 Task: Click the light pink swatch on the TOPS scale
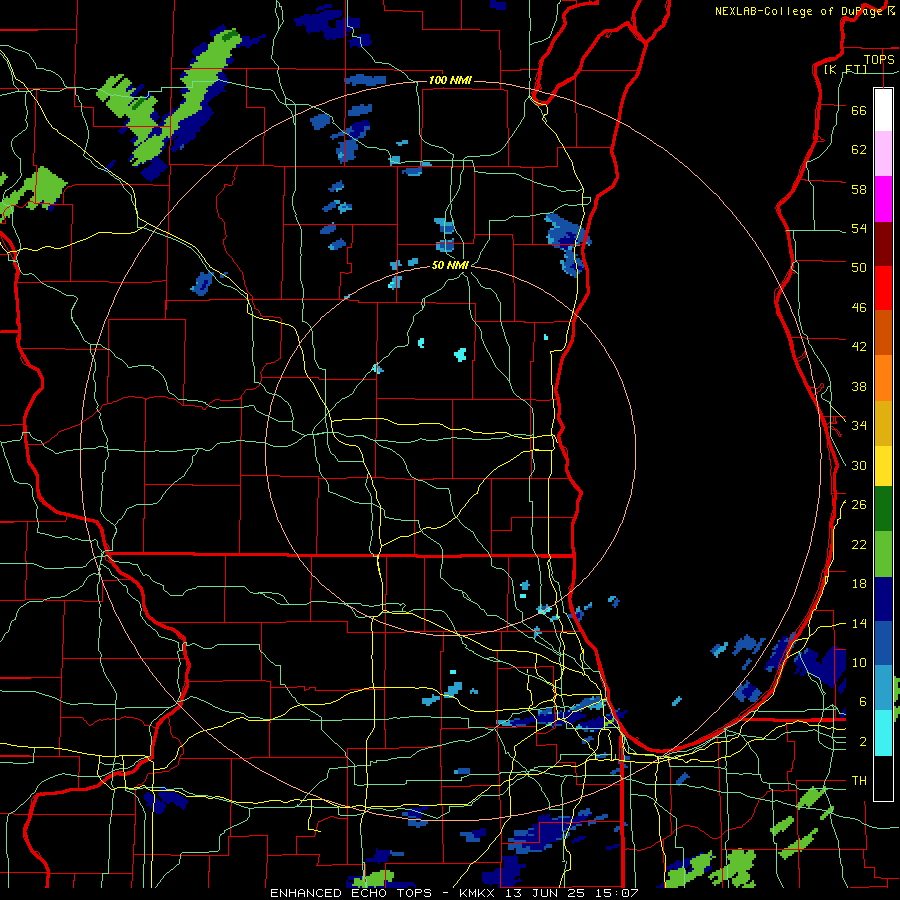tap(883, 154)
